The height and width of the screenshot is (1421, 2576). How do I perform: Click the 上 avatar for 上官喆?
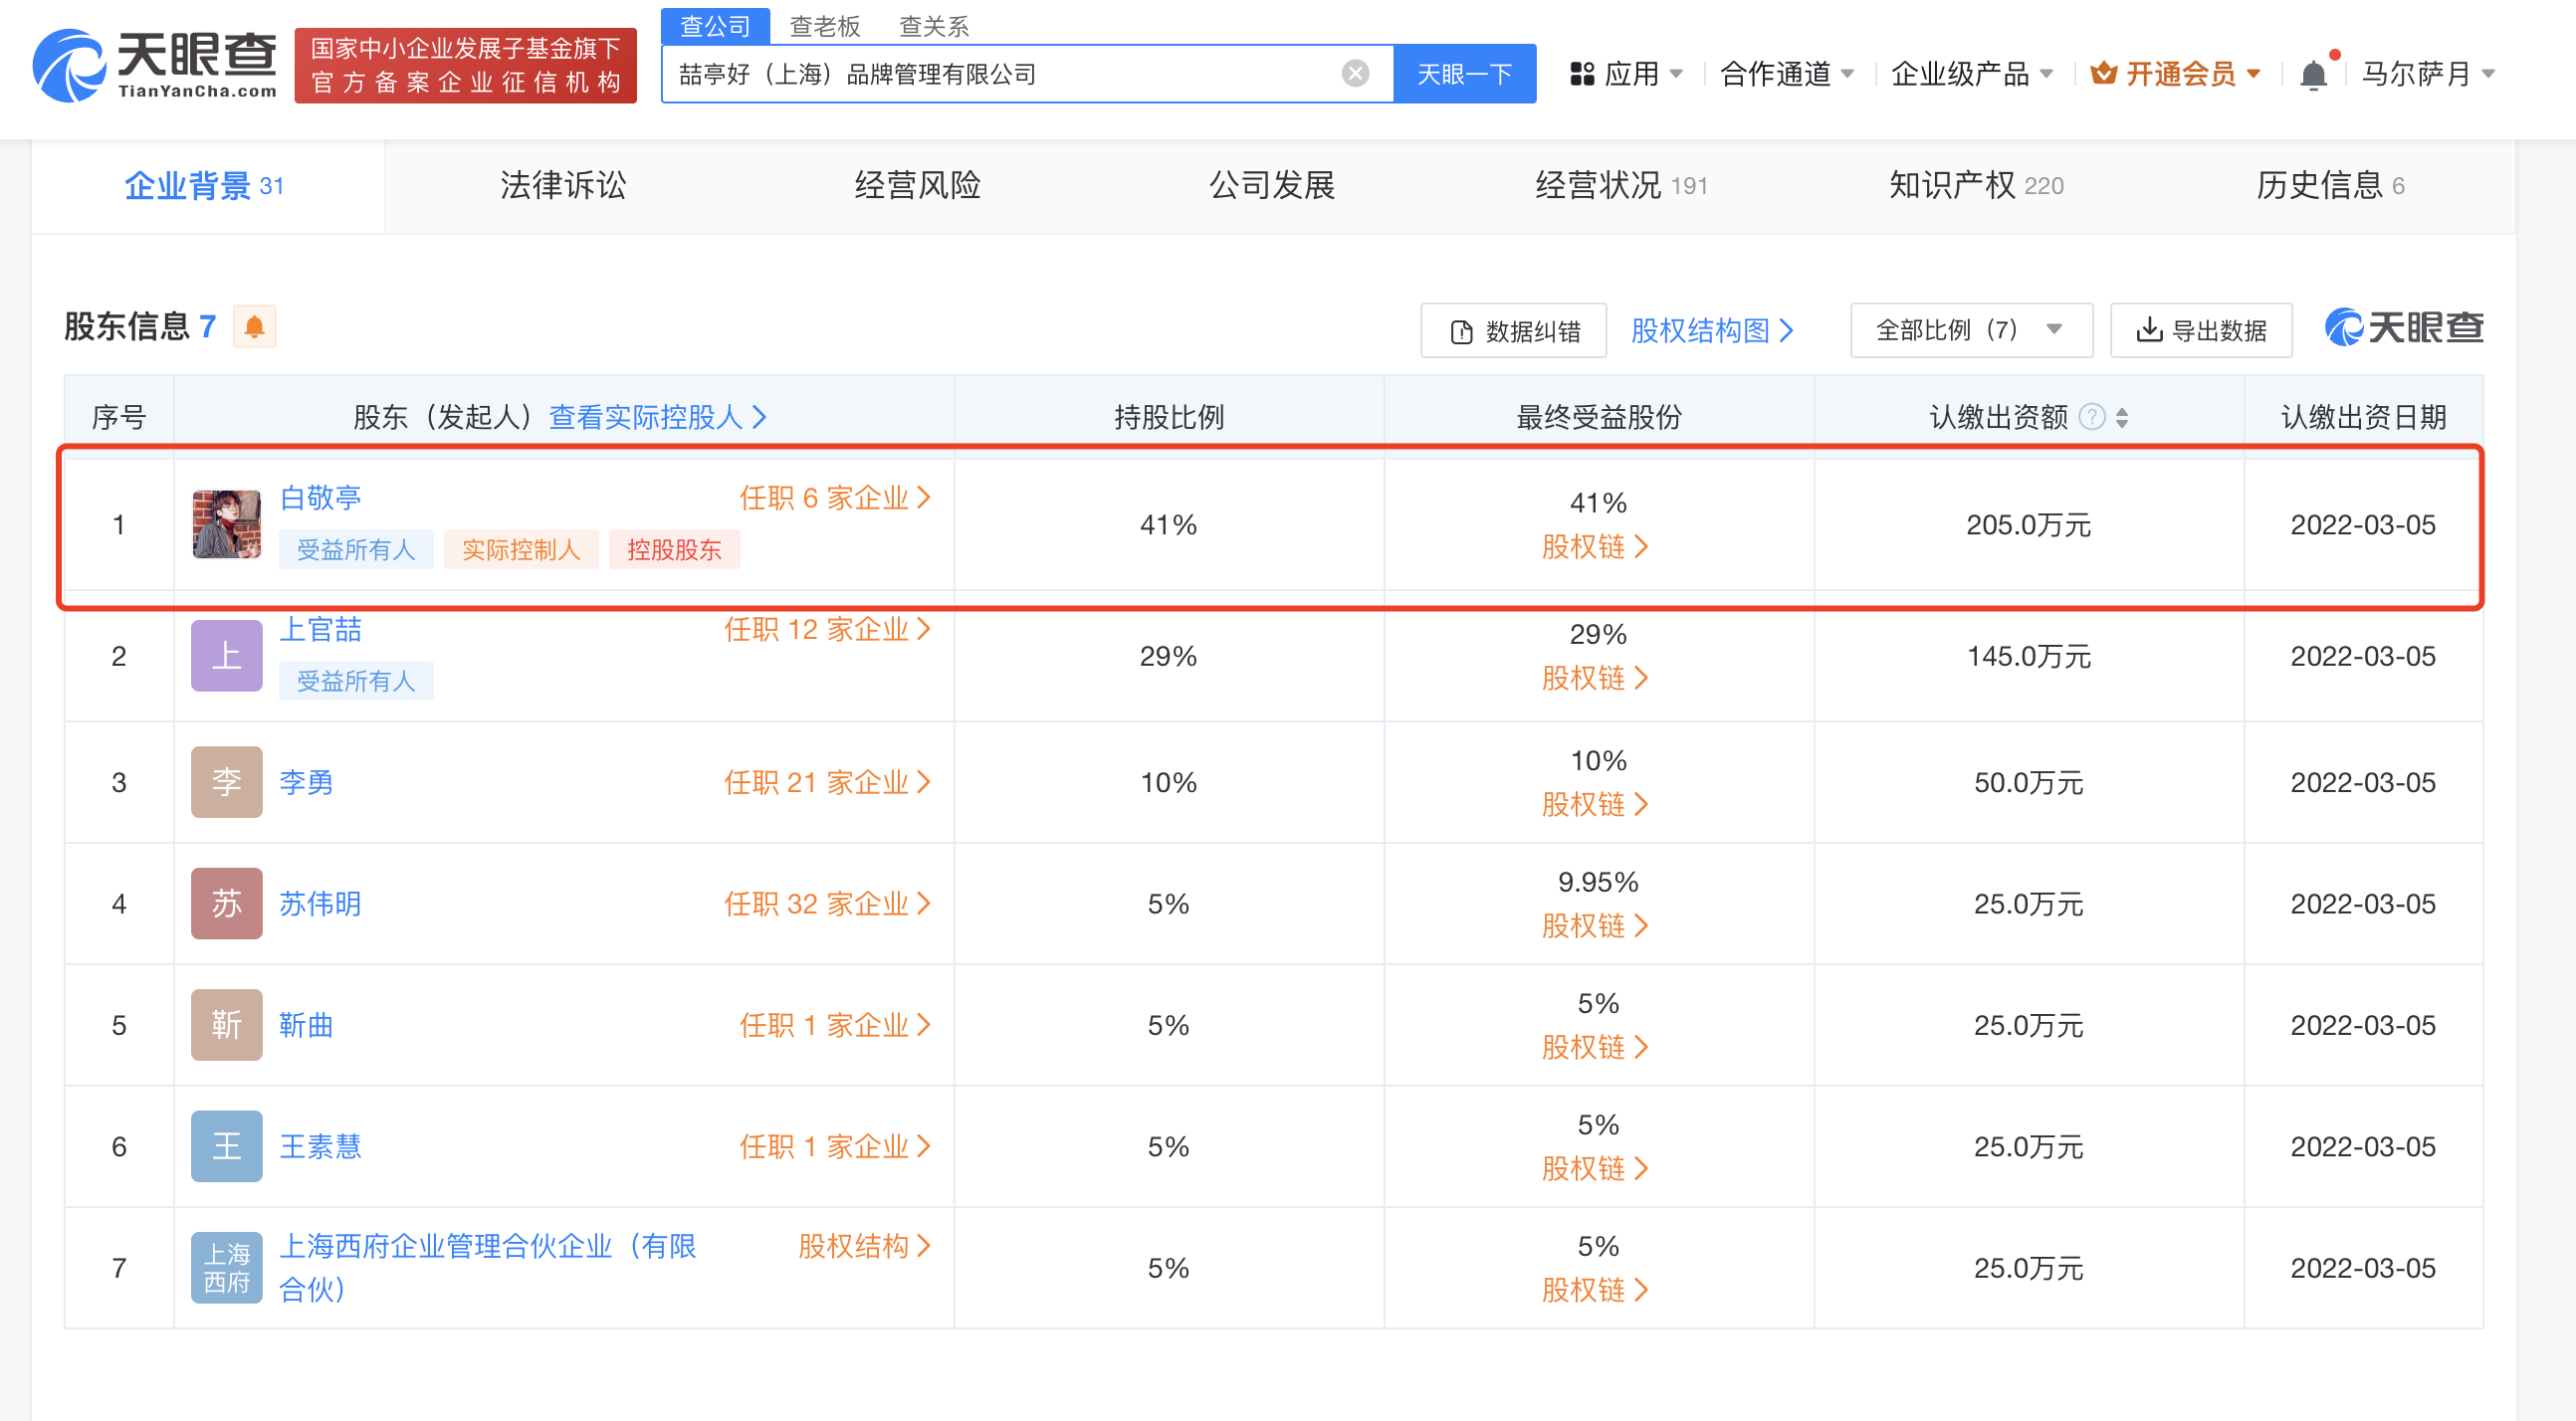227,655
